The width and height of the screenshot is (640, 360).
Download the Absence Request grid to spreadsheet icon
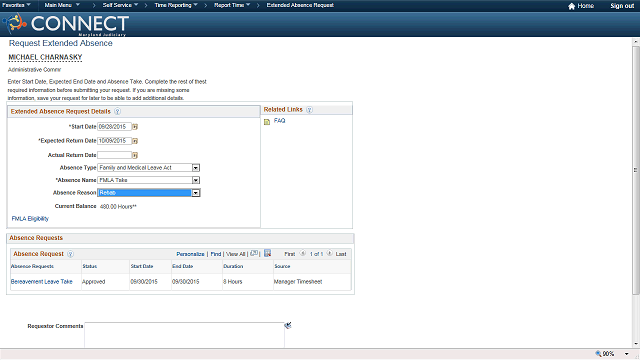(x=267, y=253)
